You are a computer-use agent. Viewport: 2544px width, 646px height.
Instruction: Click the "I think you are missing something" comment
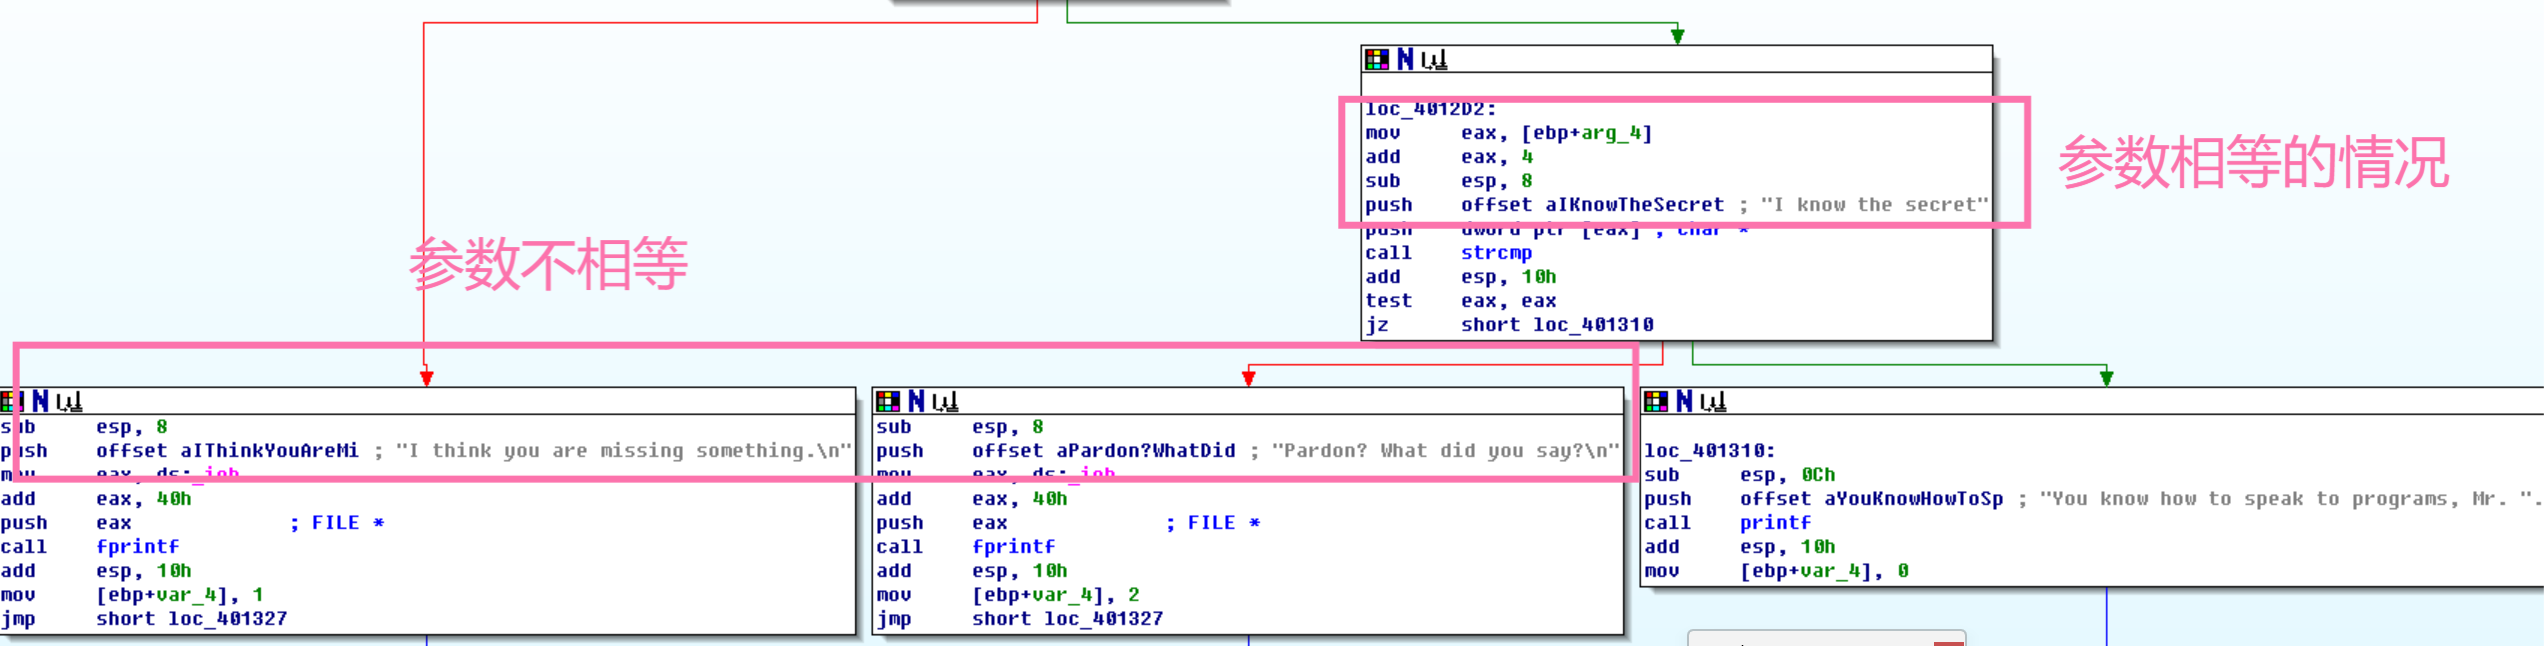coord(623,451)
